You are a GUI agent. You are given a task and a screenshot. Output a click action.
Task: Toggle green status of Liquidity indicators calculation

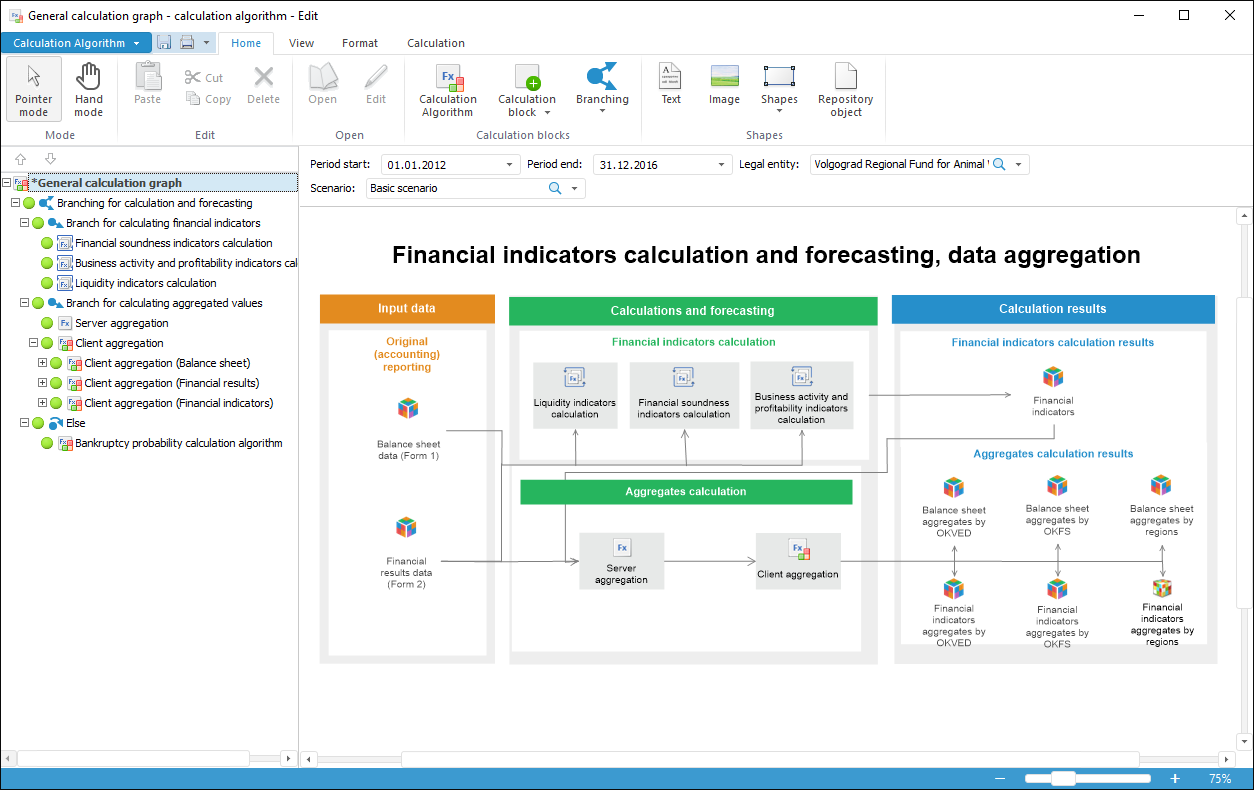47,283
